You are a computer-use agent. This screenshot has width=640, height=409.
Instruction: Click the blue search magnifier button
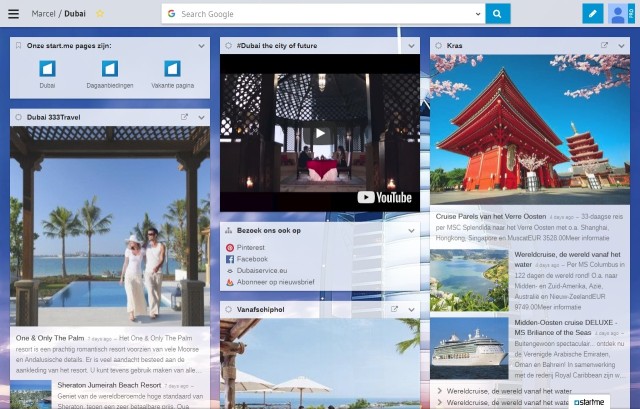498,14
